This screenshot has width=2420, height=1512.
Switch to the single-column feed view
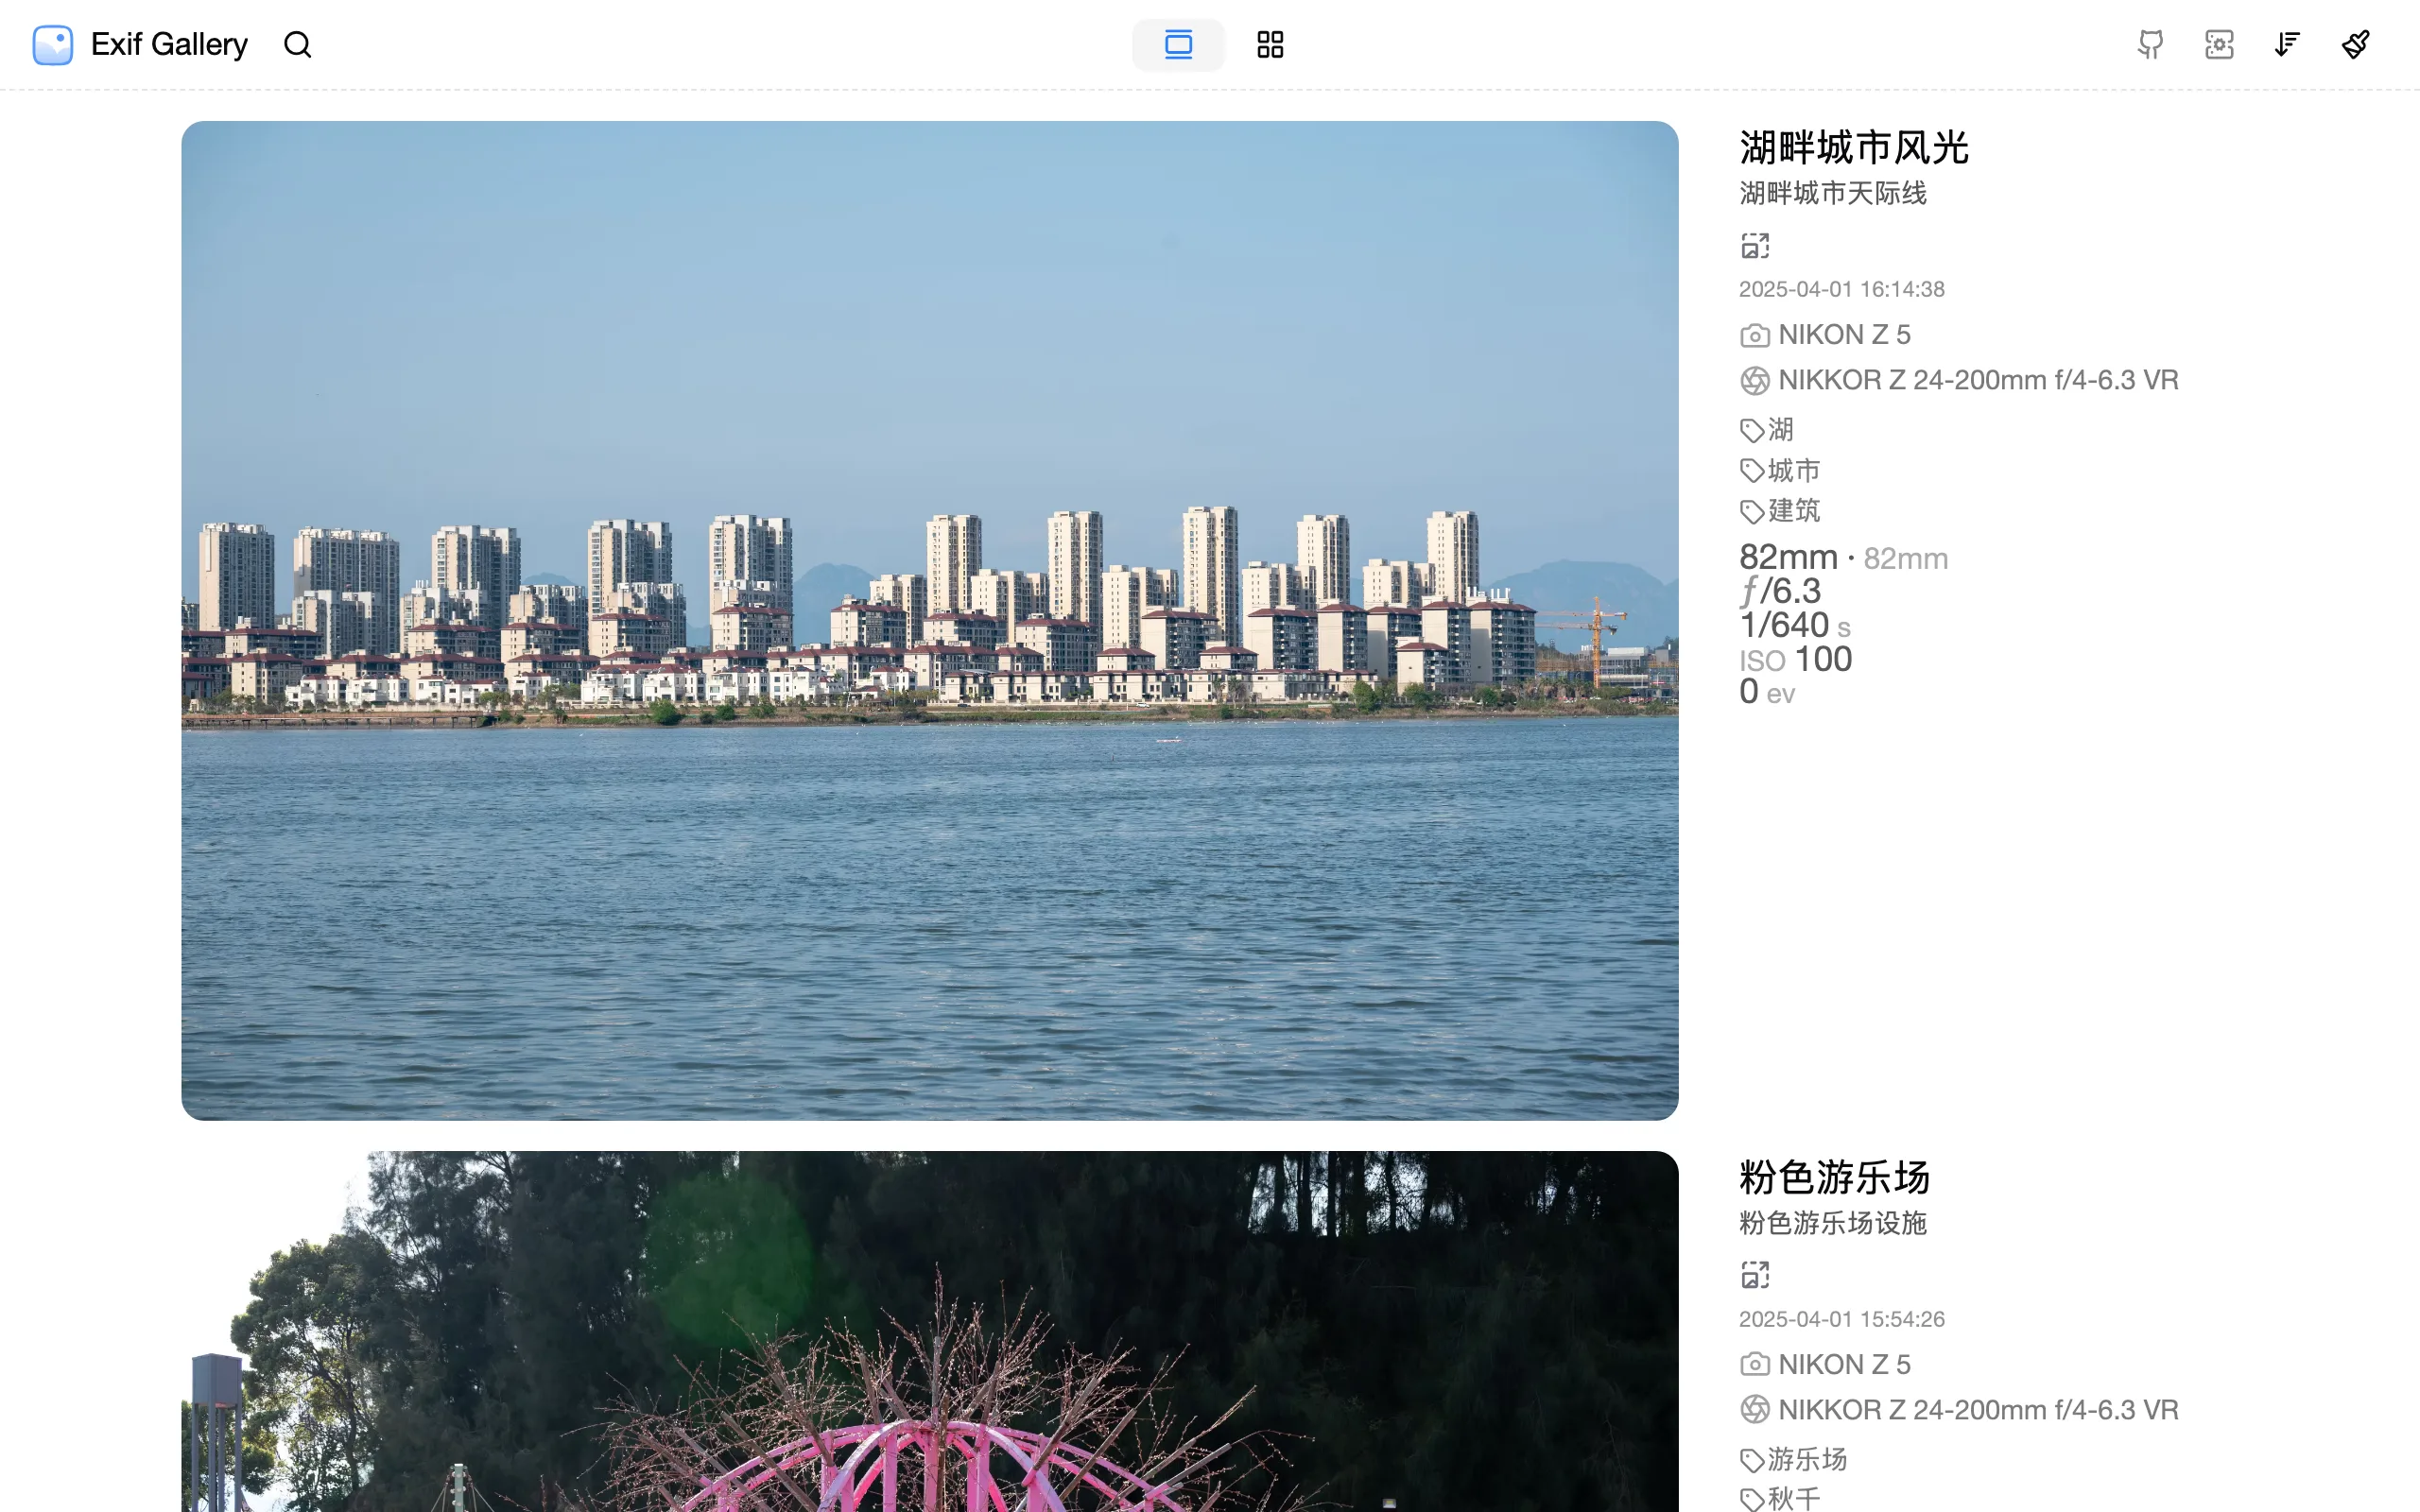[x=1178, y=45]
